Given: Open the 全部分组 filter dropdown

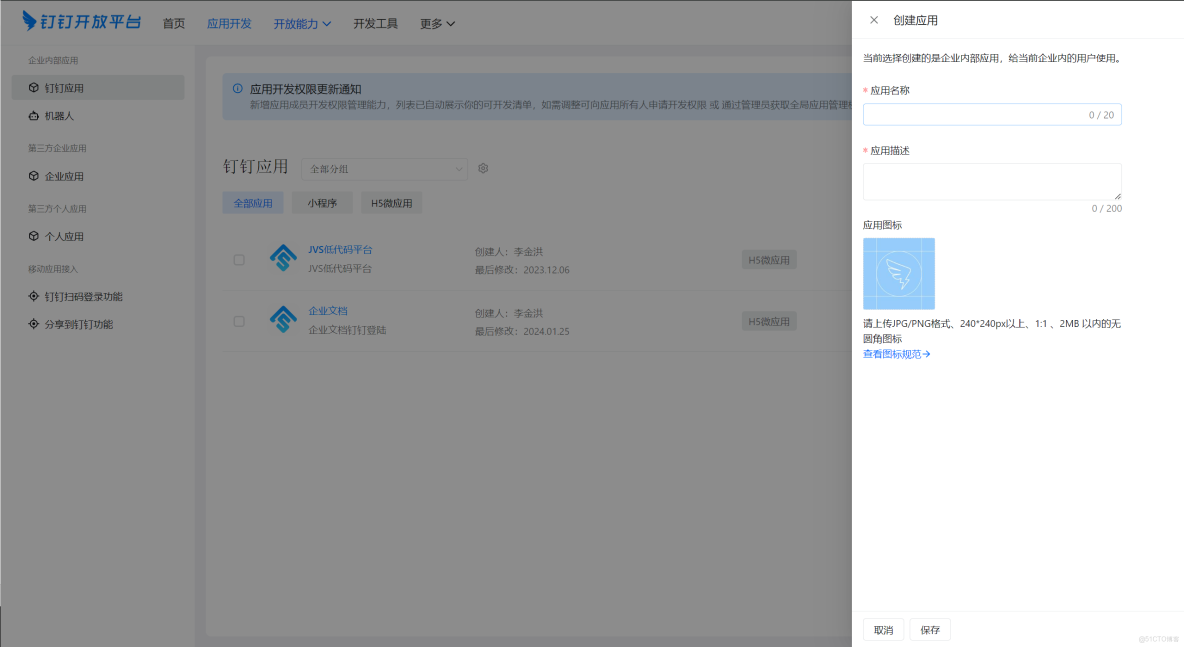Looking at the screenshot, I should (x=385, y=168).
